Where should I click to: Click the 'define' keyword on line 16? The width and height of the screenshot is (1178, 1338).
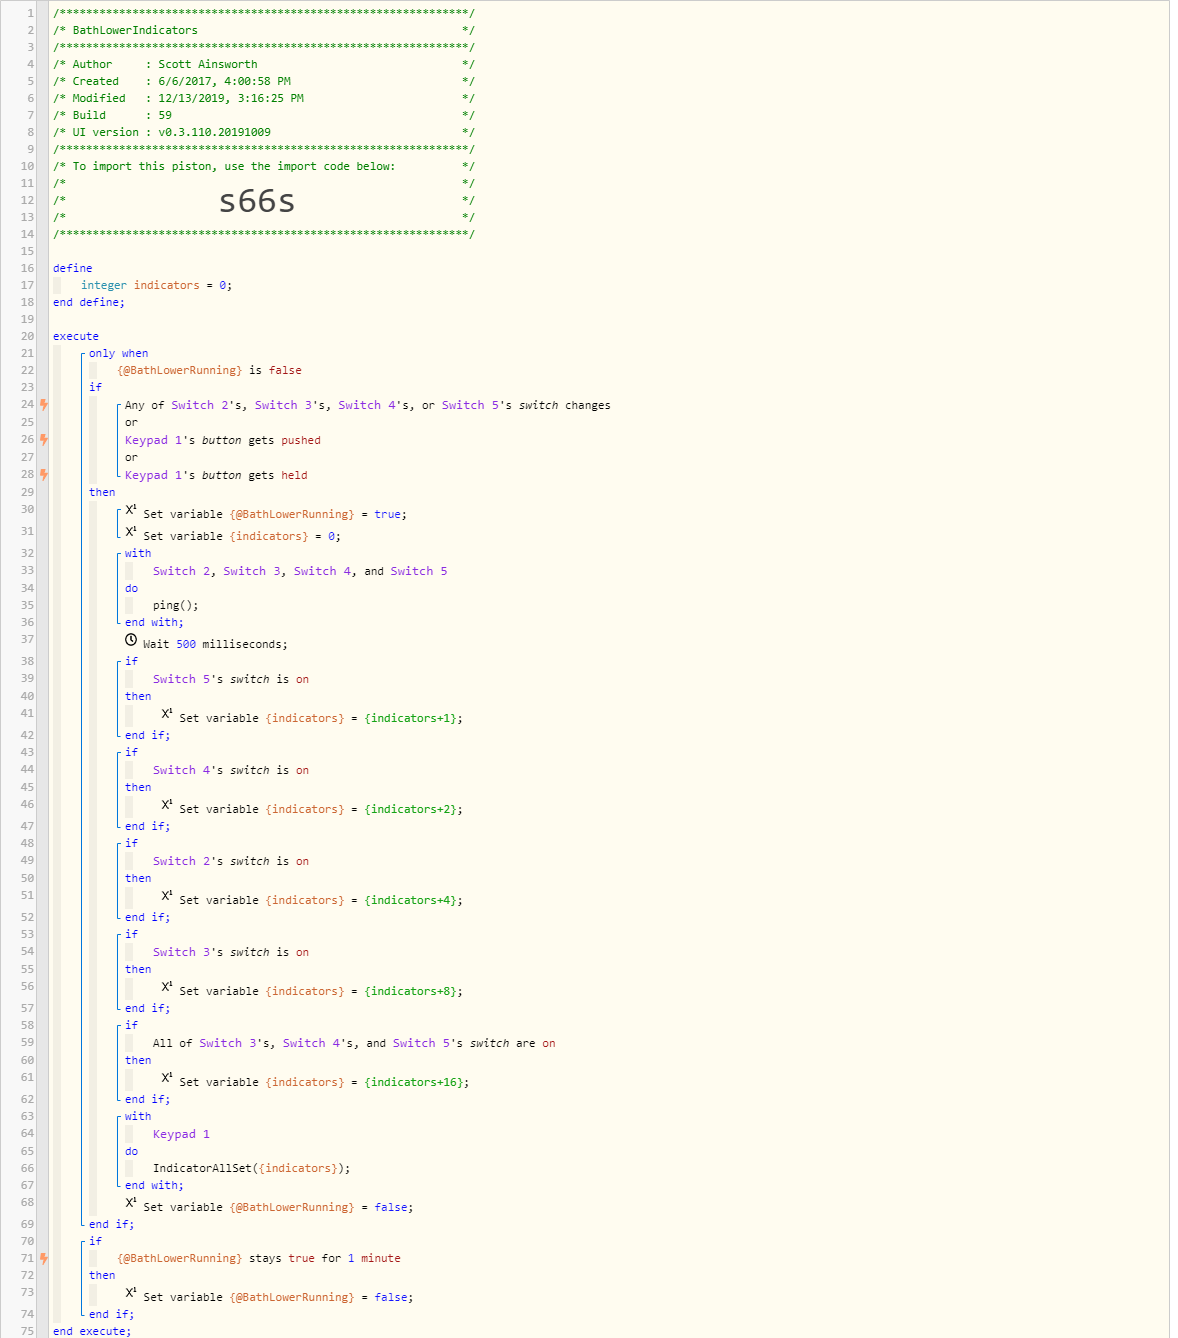point(72,268)
